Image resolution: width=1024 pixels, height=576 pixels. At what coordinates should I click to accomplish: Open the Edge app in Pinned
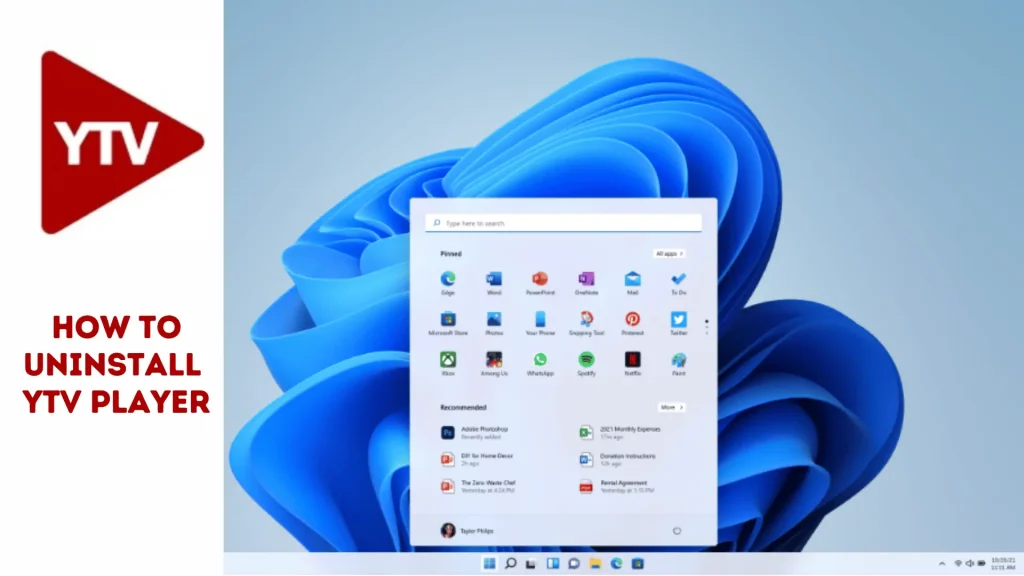[x=448, y=279]
